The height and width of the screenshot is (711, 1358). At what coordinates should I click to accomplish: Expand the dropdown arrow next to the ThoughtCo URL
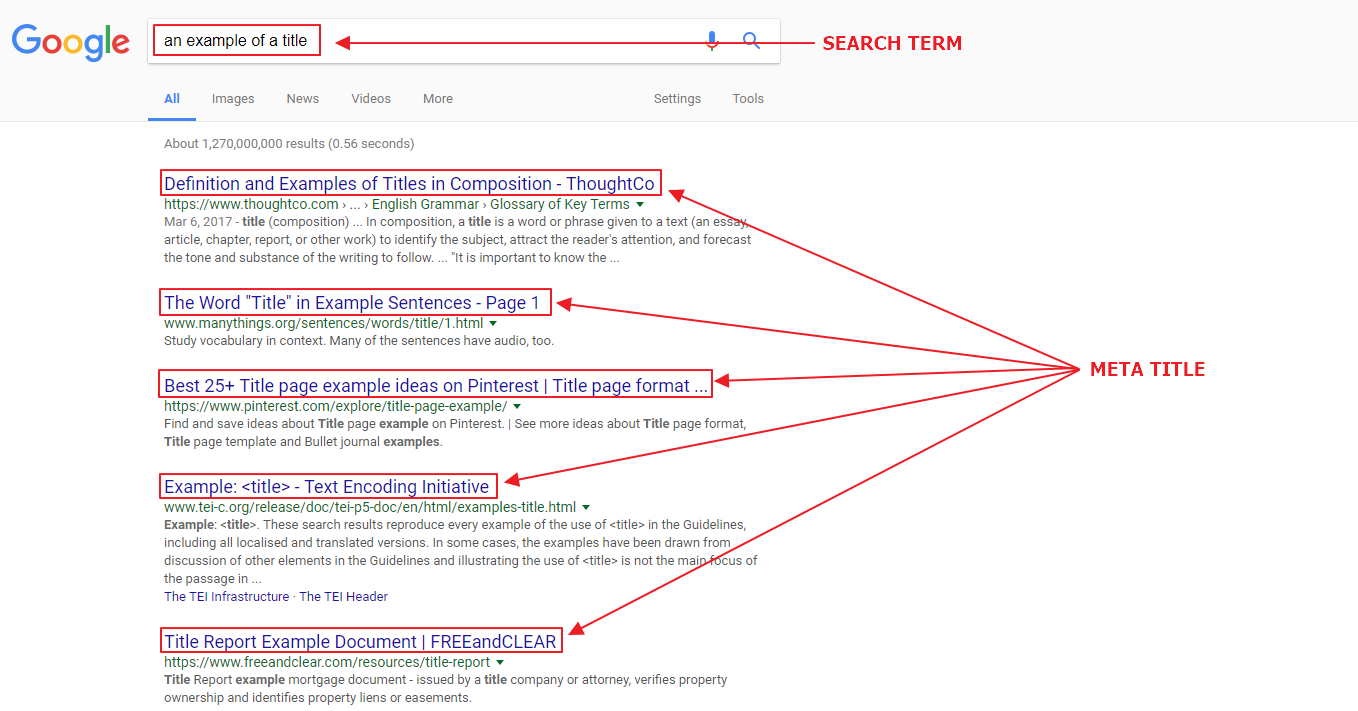[640, 205]
